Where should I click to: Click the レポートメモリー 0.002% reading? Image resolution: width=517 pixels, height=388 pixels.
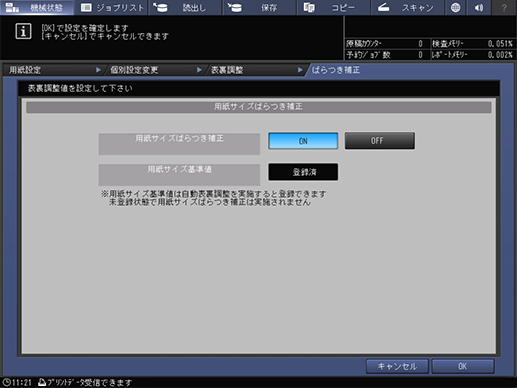tap(500, 55)
